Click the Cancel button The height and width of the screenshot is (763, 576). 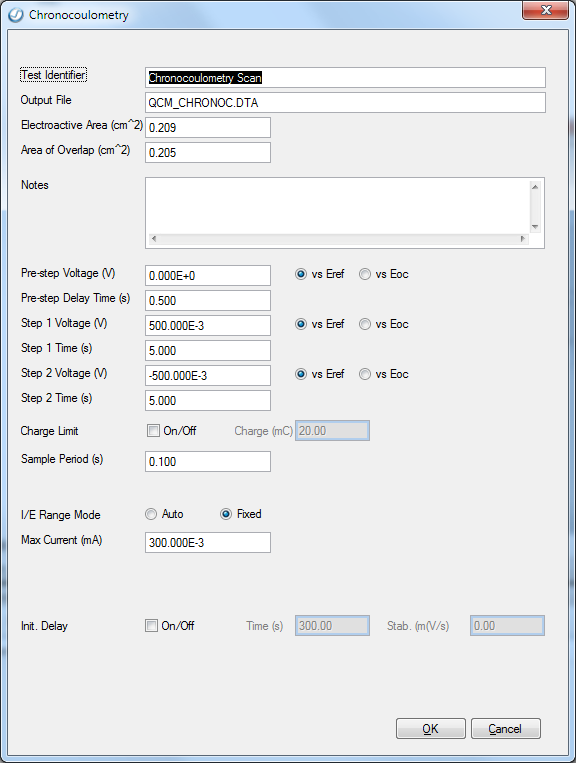click(x=505, y=728)
